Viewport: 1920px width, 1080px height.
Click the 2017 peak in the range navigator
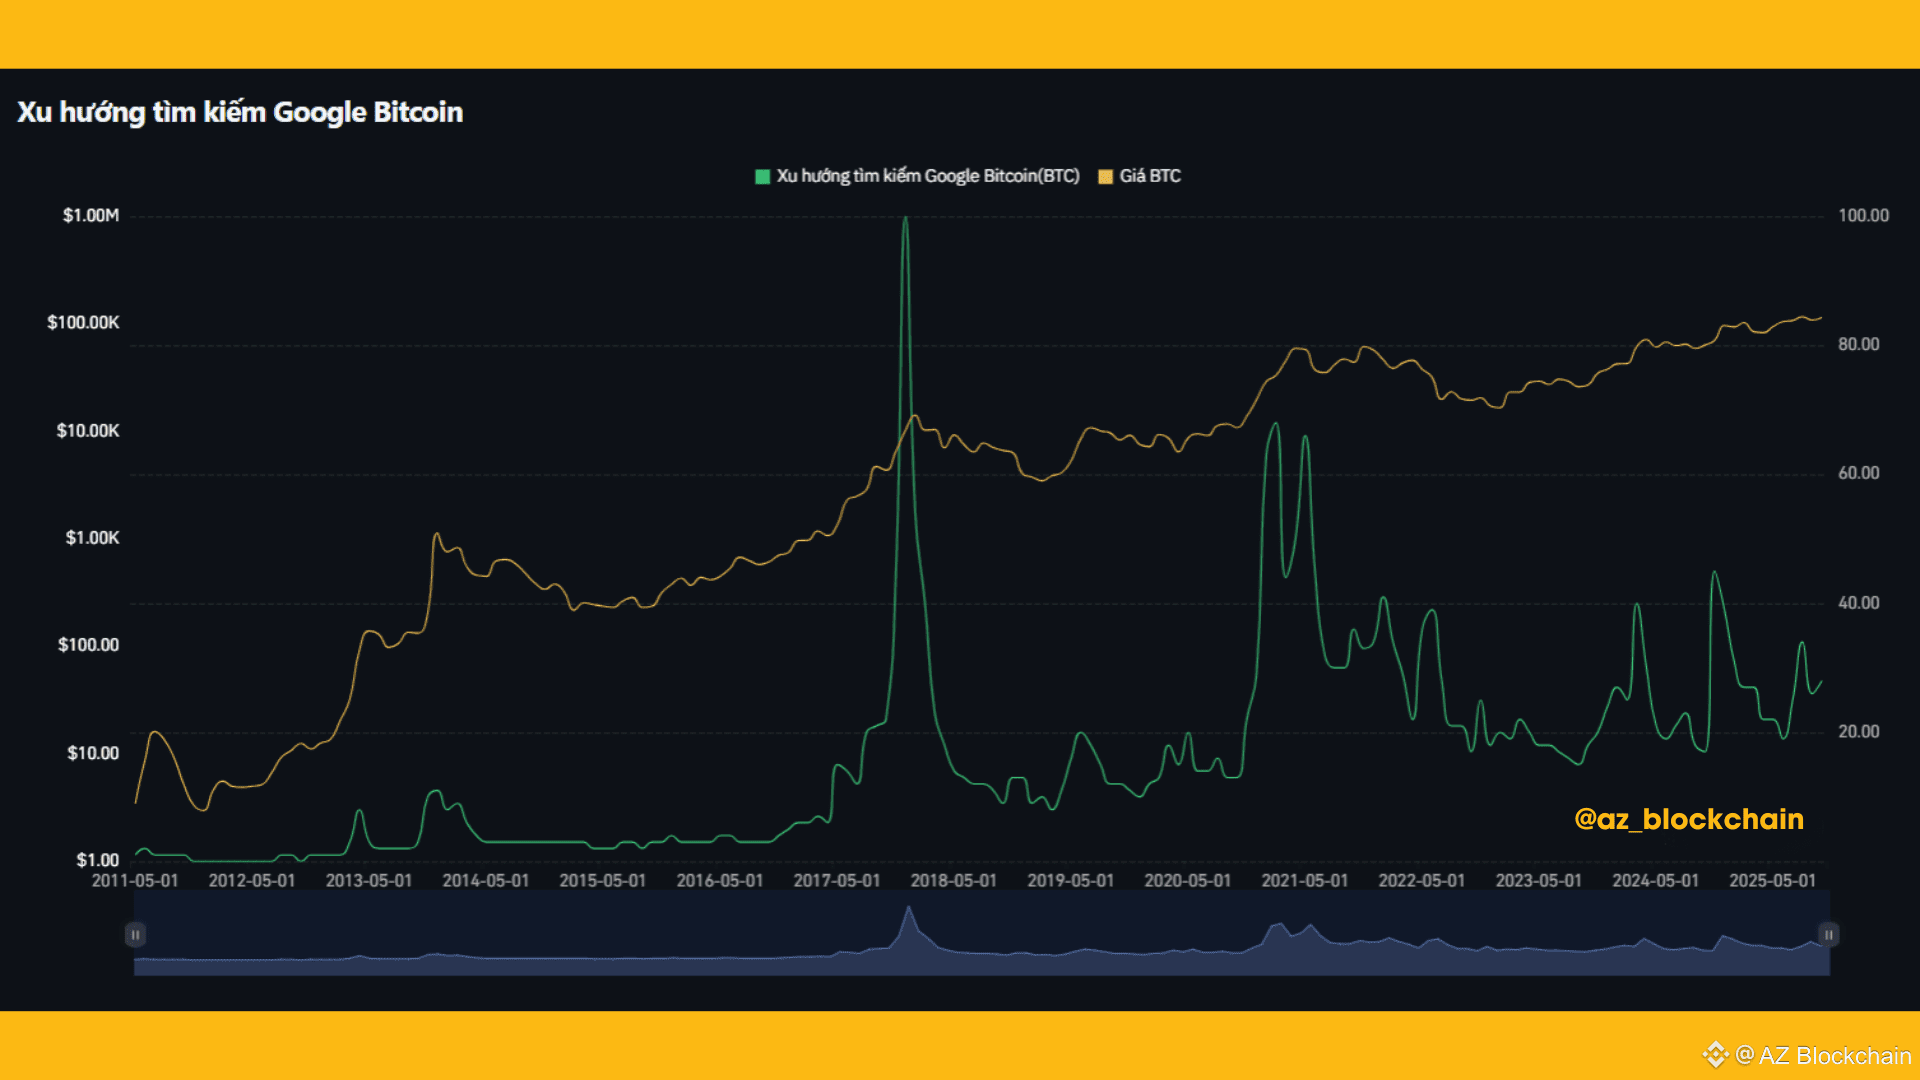(908, 912)
